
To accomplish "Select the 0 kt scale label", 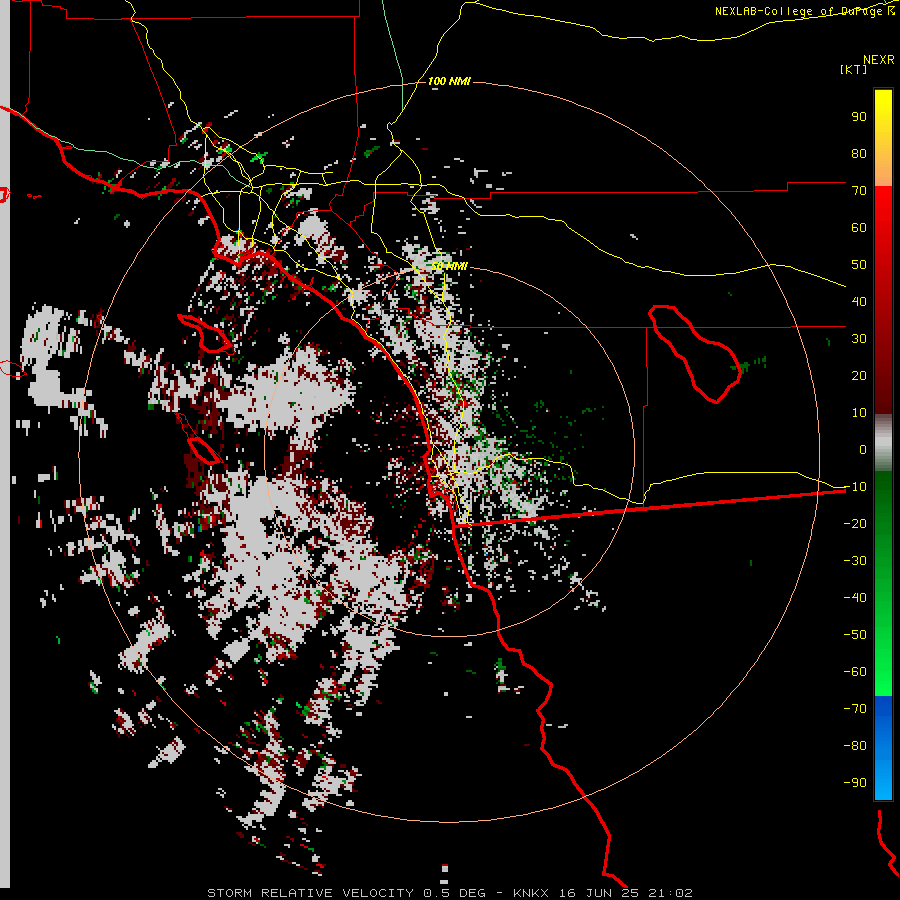I will [863, 450].
